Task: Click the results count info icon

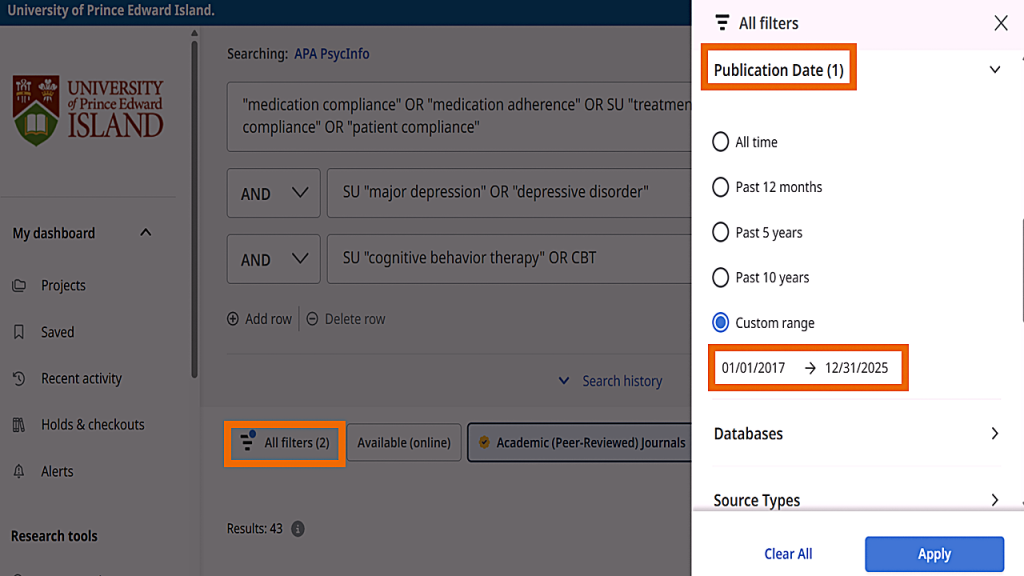Action: [x=297, y=529]
